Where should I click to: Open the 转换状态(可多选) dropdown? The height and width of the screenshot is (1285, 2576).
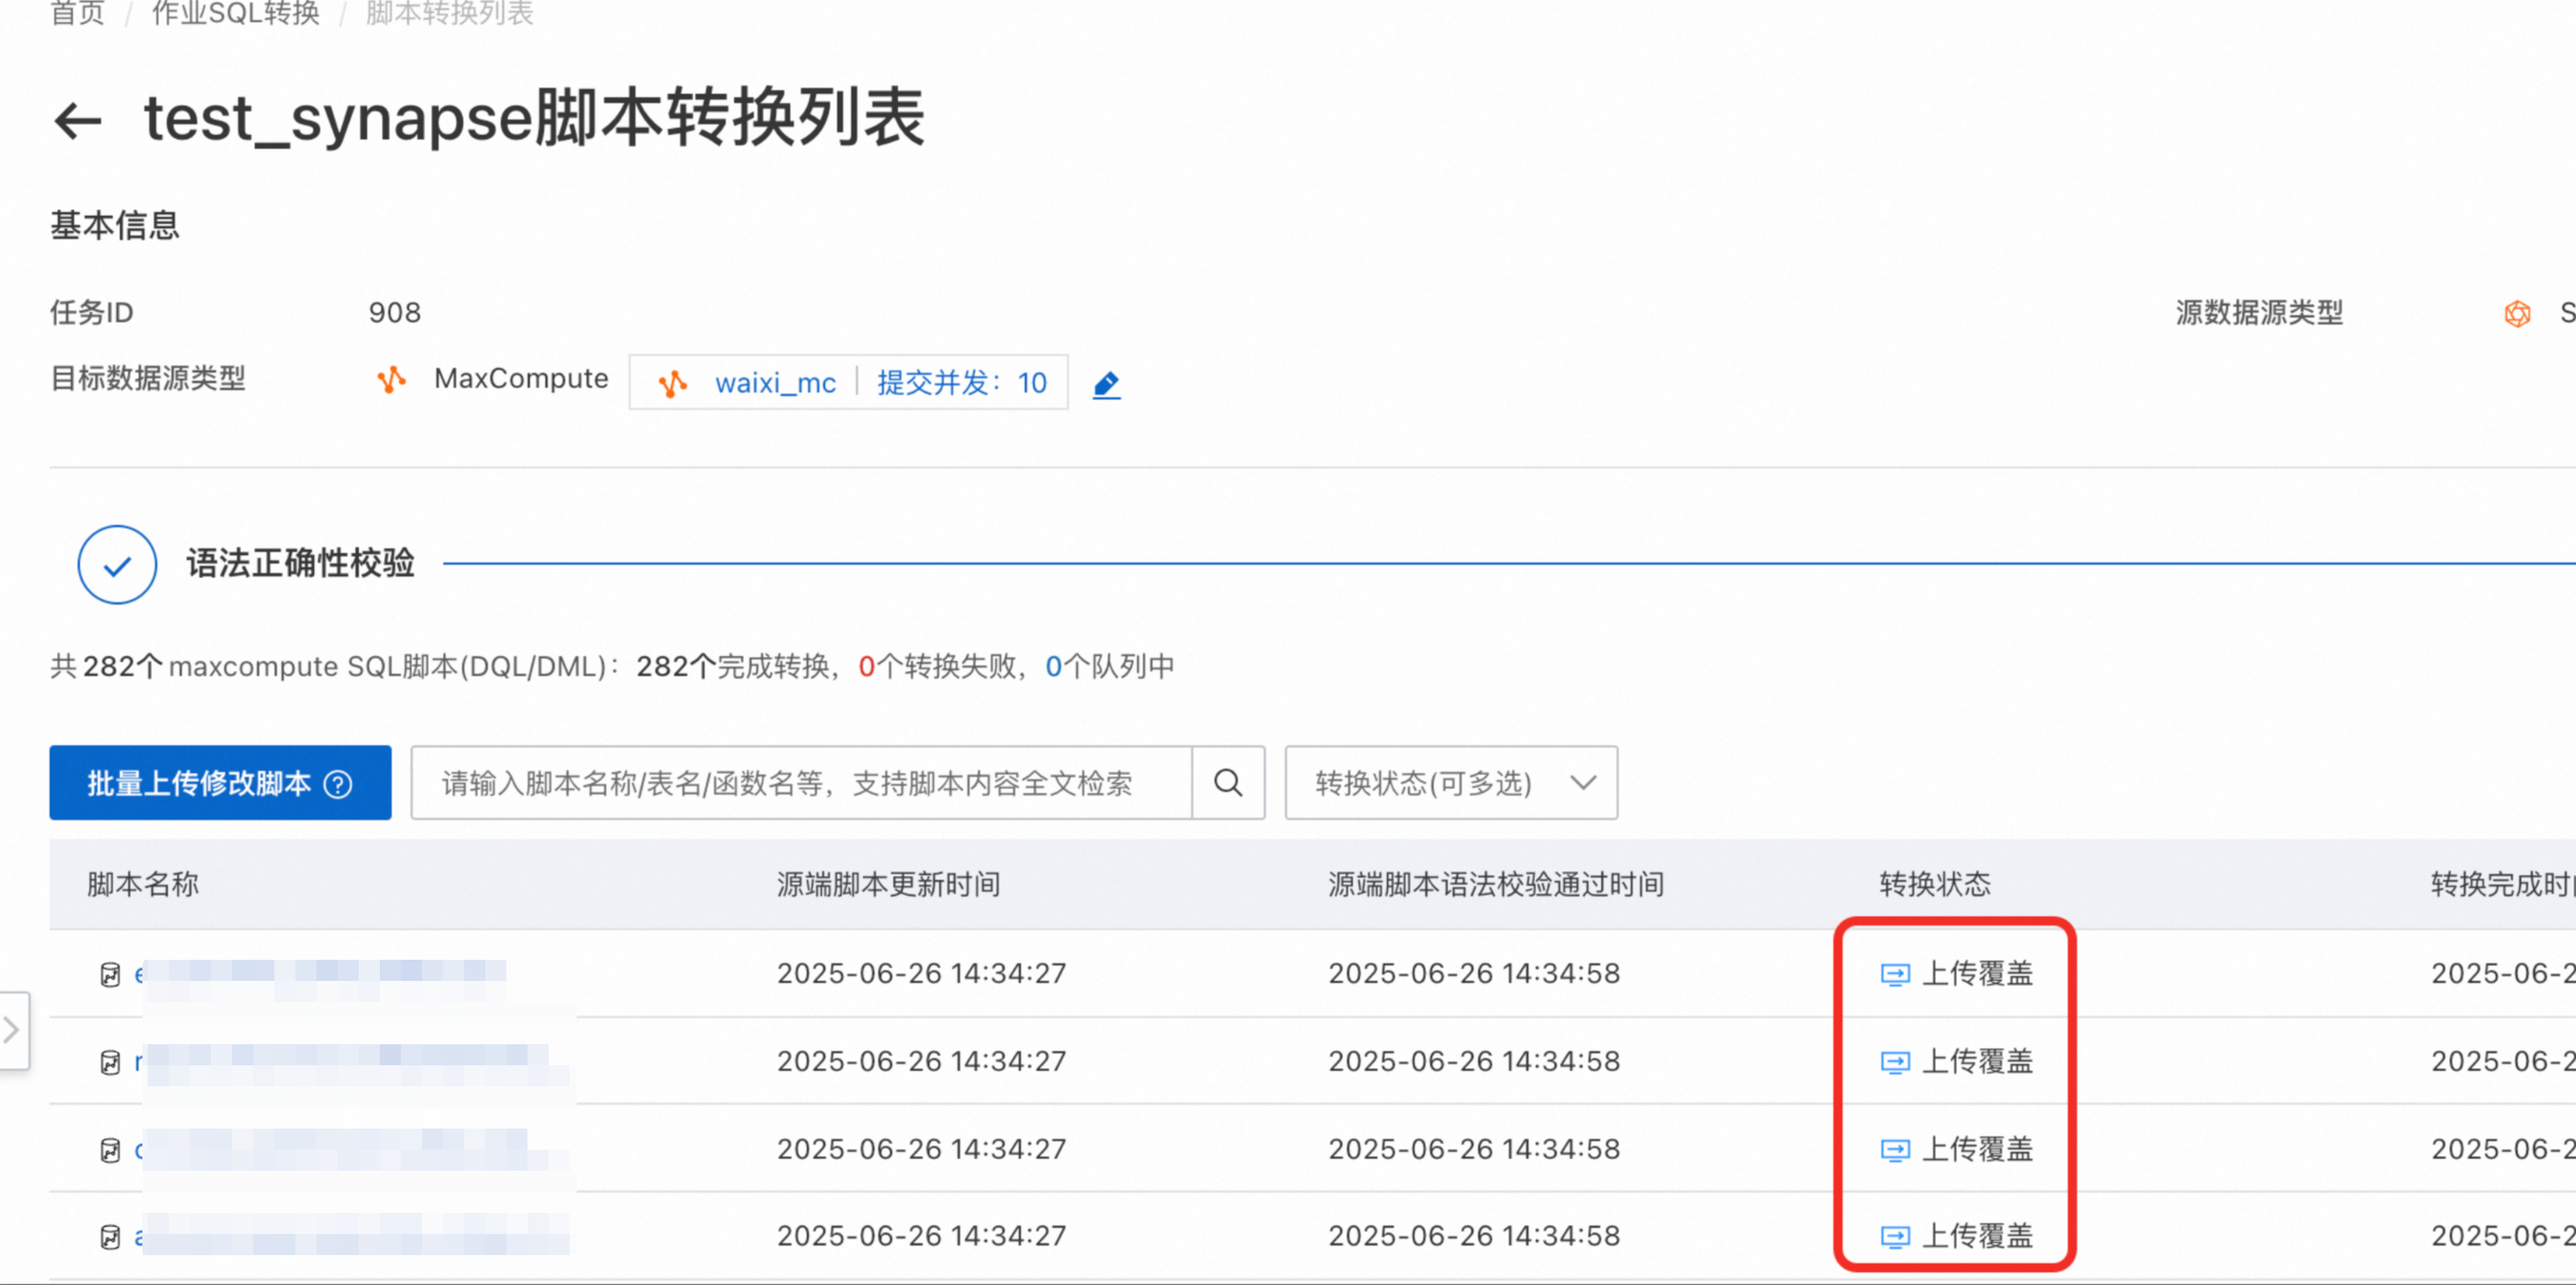point(1450,783)
